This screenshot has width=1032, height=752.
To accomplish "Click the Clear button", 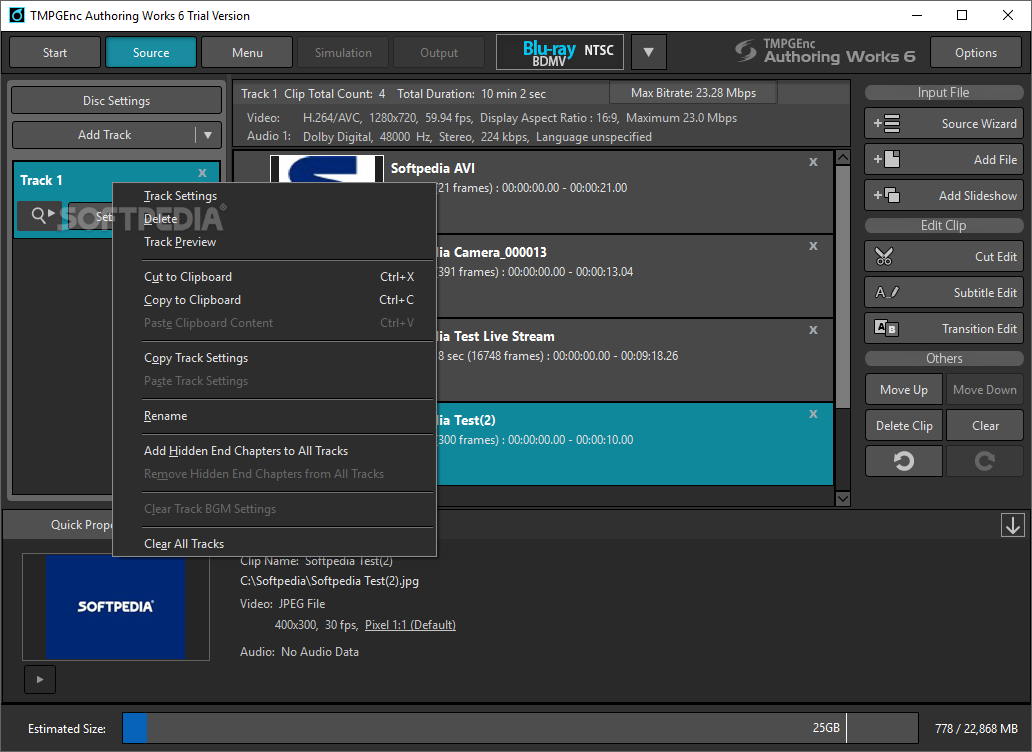I will point(985,426).
